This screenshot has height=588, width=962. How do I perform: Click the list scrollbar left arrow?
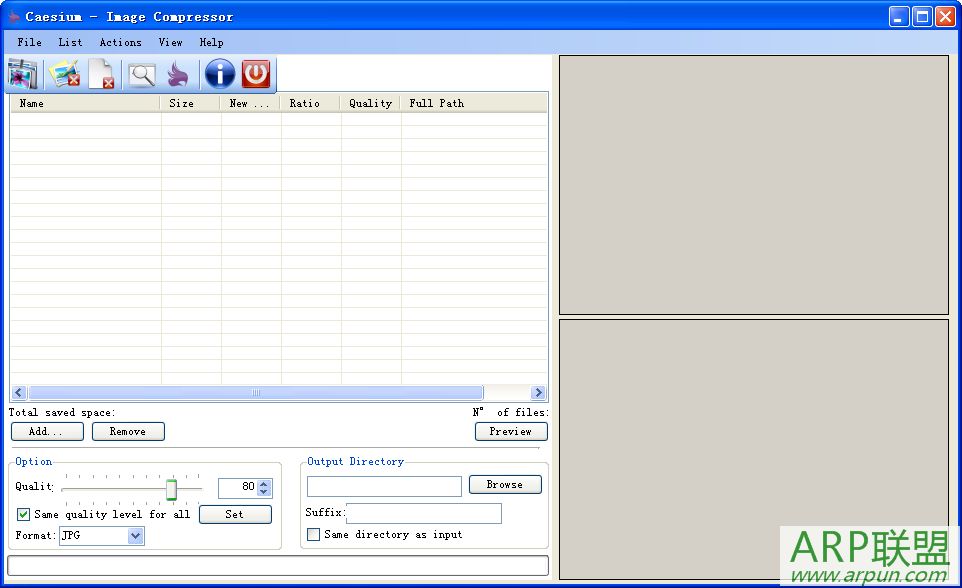click(x=19, y=393)
